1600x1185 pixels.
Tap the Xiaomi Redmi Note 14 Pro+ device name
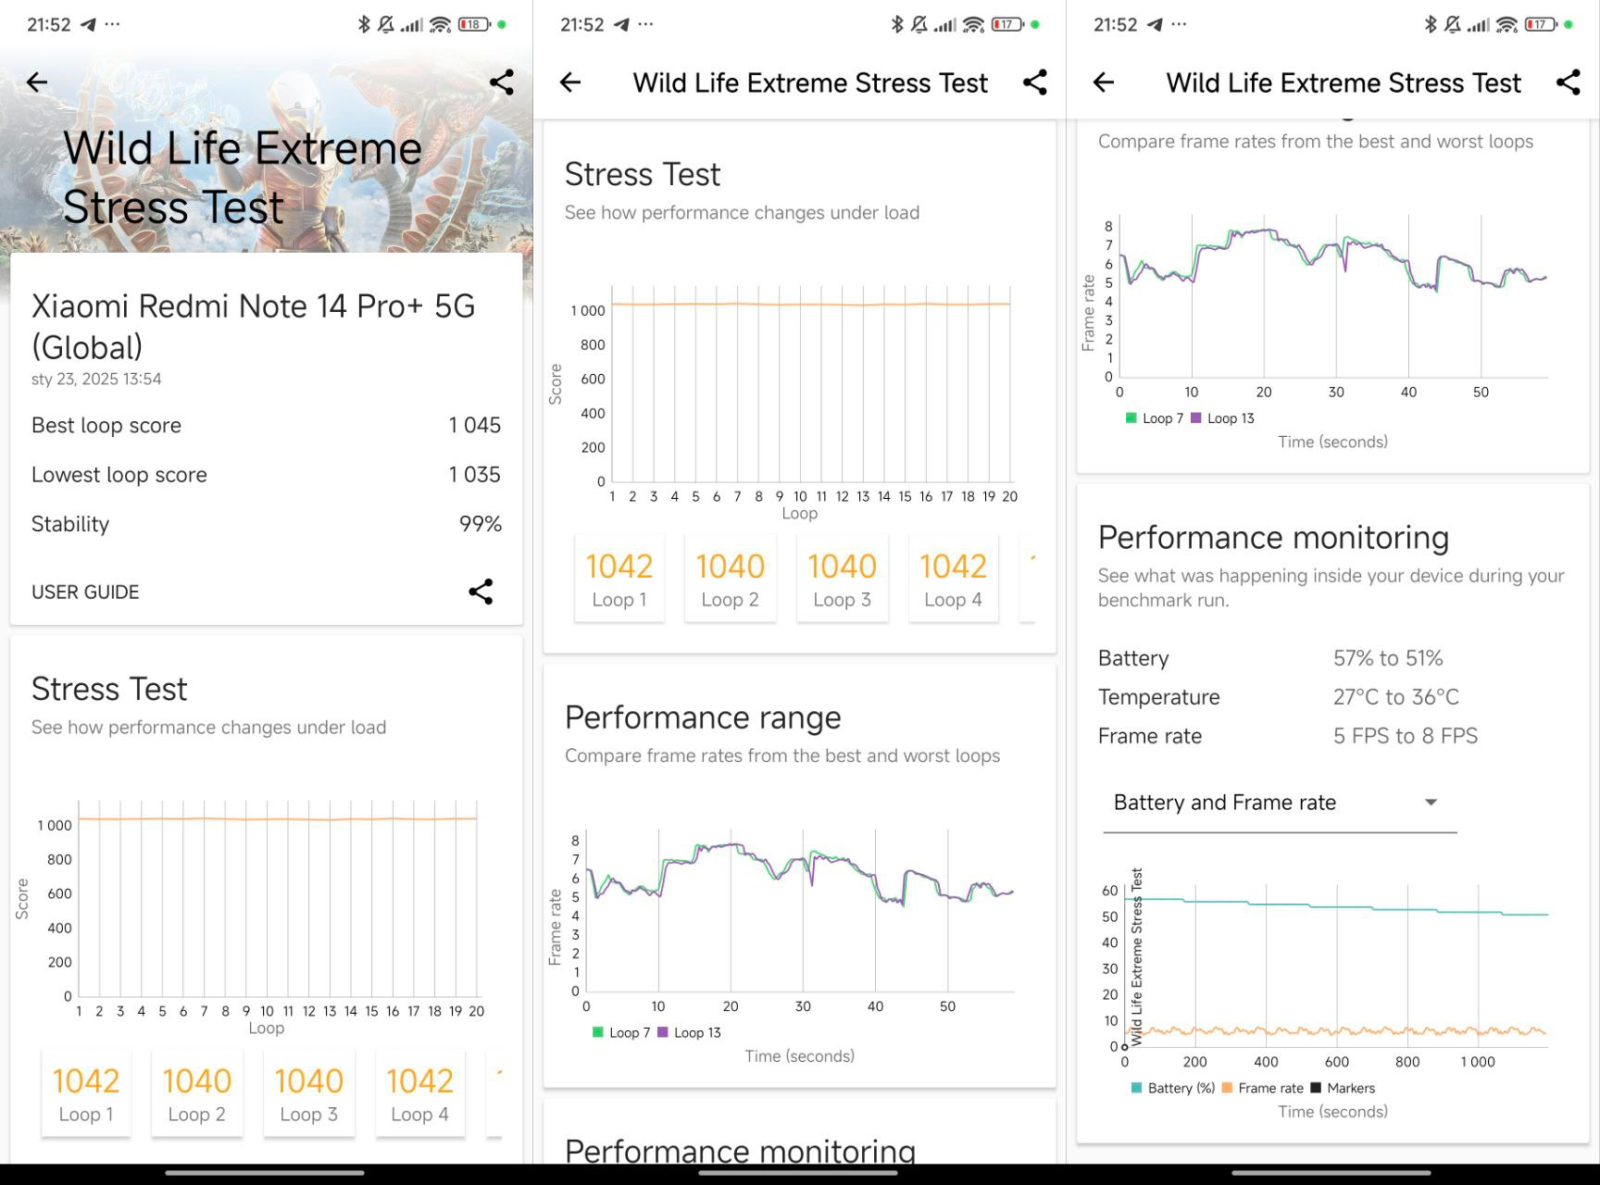253,326
